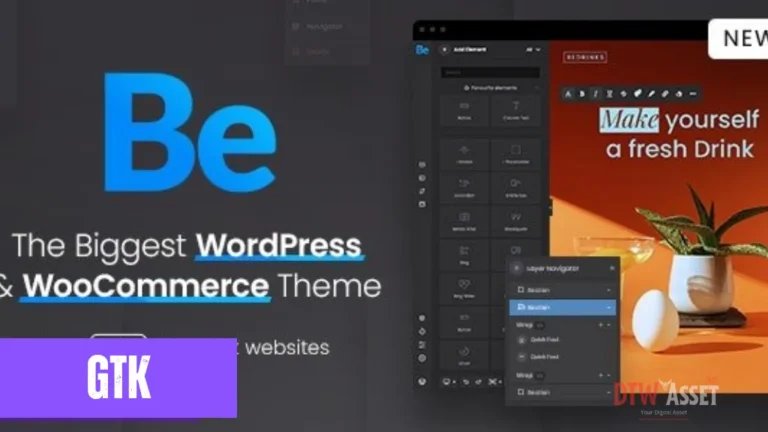Click the font color A icon in text toolbar

point(568,94)
